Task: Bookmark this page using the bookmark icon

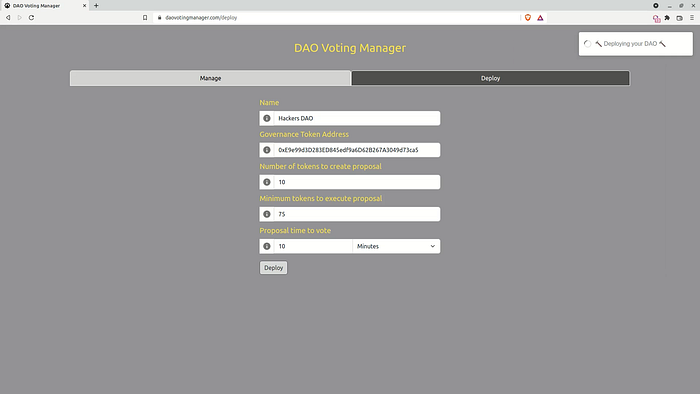Action: coord(145,18)
